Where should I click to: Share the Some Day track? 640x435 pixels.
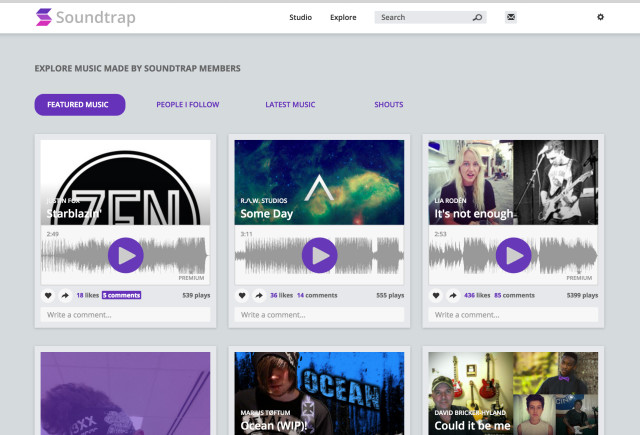tap(258, 296)
